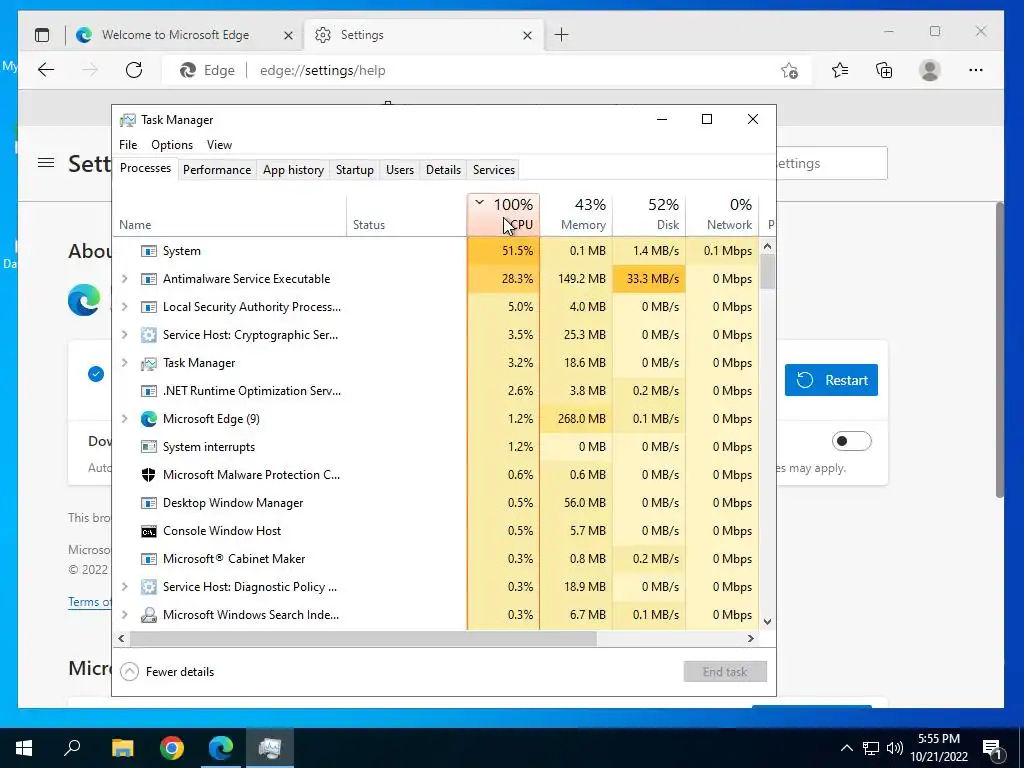Open File Explorer from taskbar
Viewport: 1024px width, 768px height.
pos(122,748)
